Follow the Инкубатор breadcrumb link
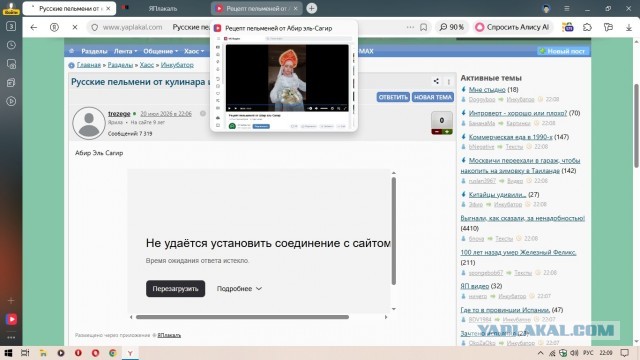Viewport: 640px width, 360px height. pos(177,65)
